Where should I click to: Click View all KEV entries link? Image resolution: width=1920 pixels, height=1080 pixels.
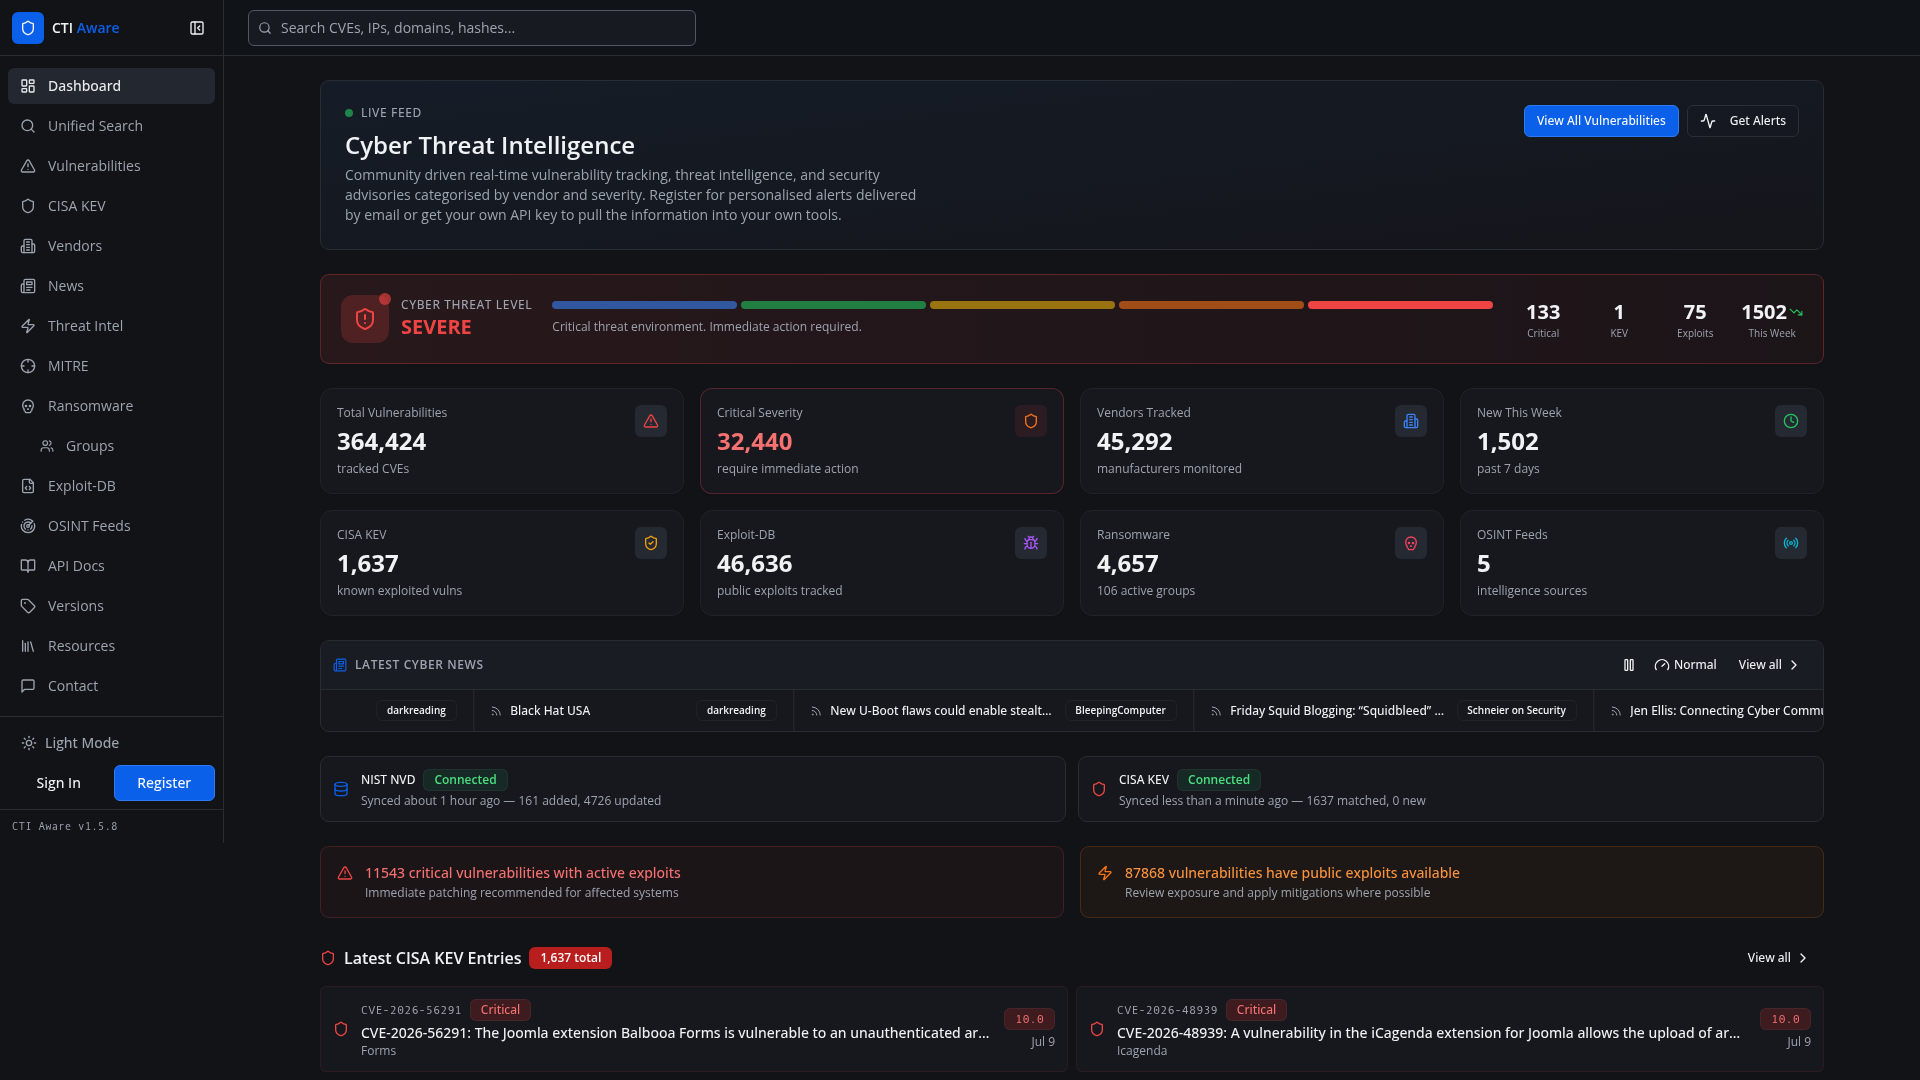pos(1777,958)
